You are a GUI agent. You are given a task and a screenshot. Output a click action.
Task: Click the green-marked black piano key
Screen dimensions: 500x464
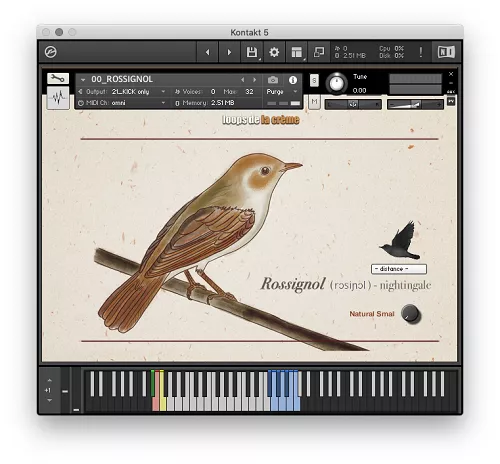coord(153,383)
